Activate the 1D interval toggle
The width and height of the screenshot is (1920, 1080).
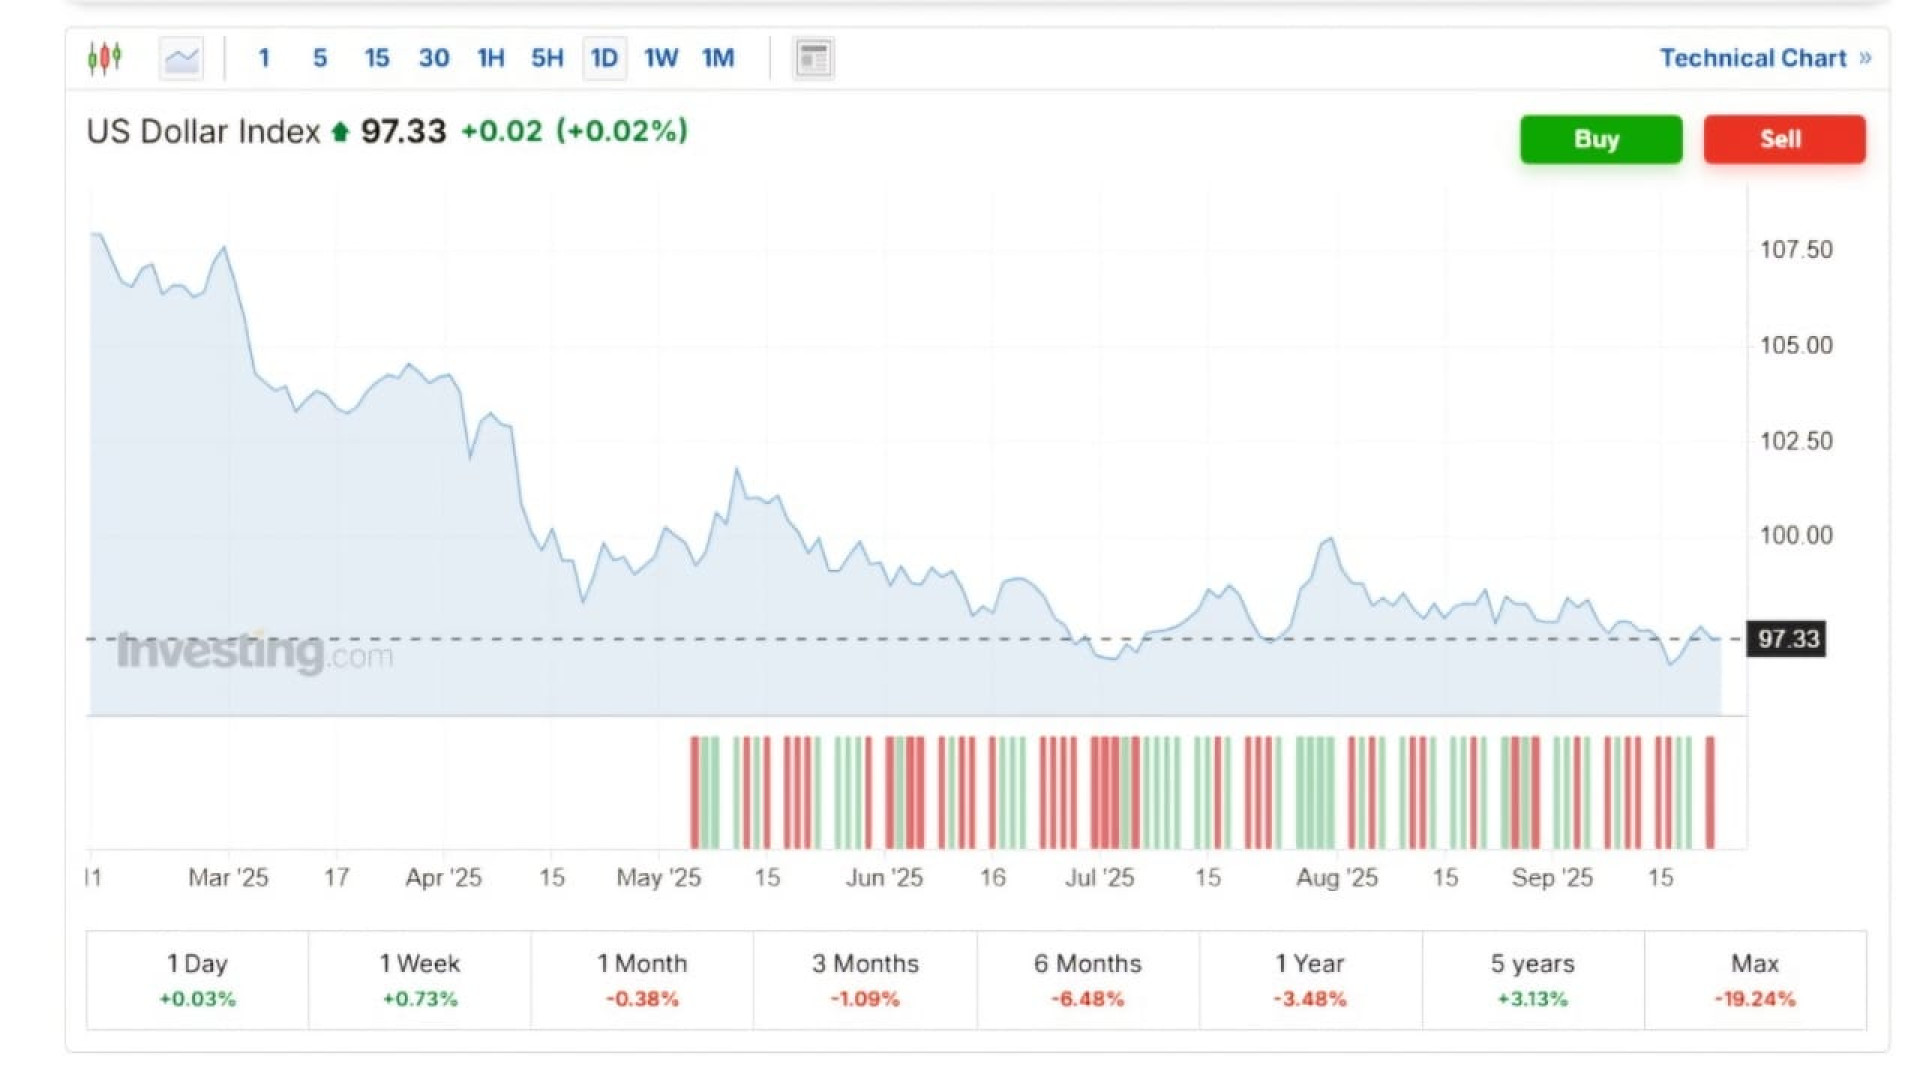coord(604,58)
